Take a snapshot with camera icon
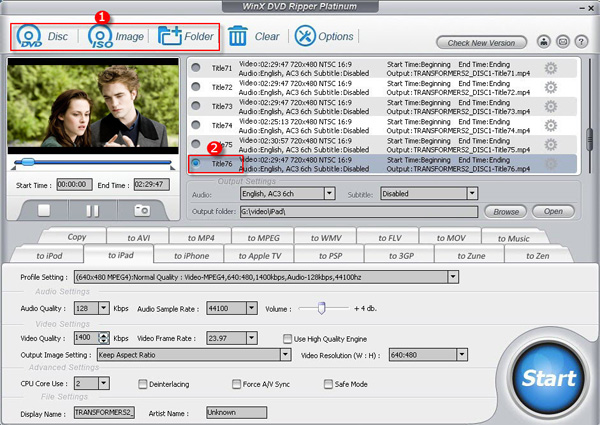600x425 pixels. pyautogui.click(x=142, y=210)
